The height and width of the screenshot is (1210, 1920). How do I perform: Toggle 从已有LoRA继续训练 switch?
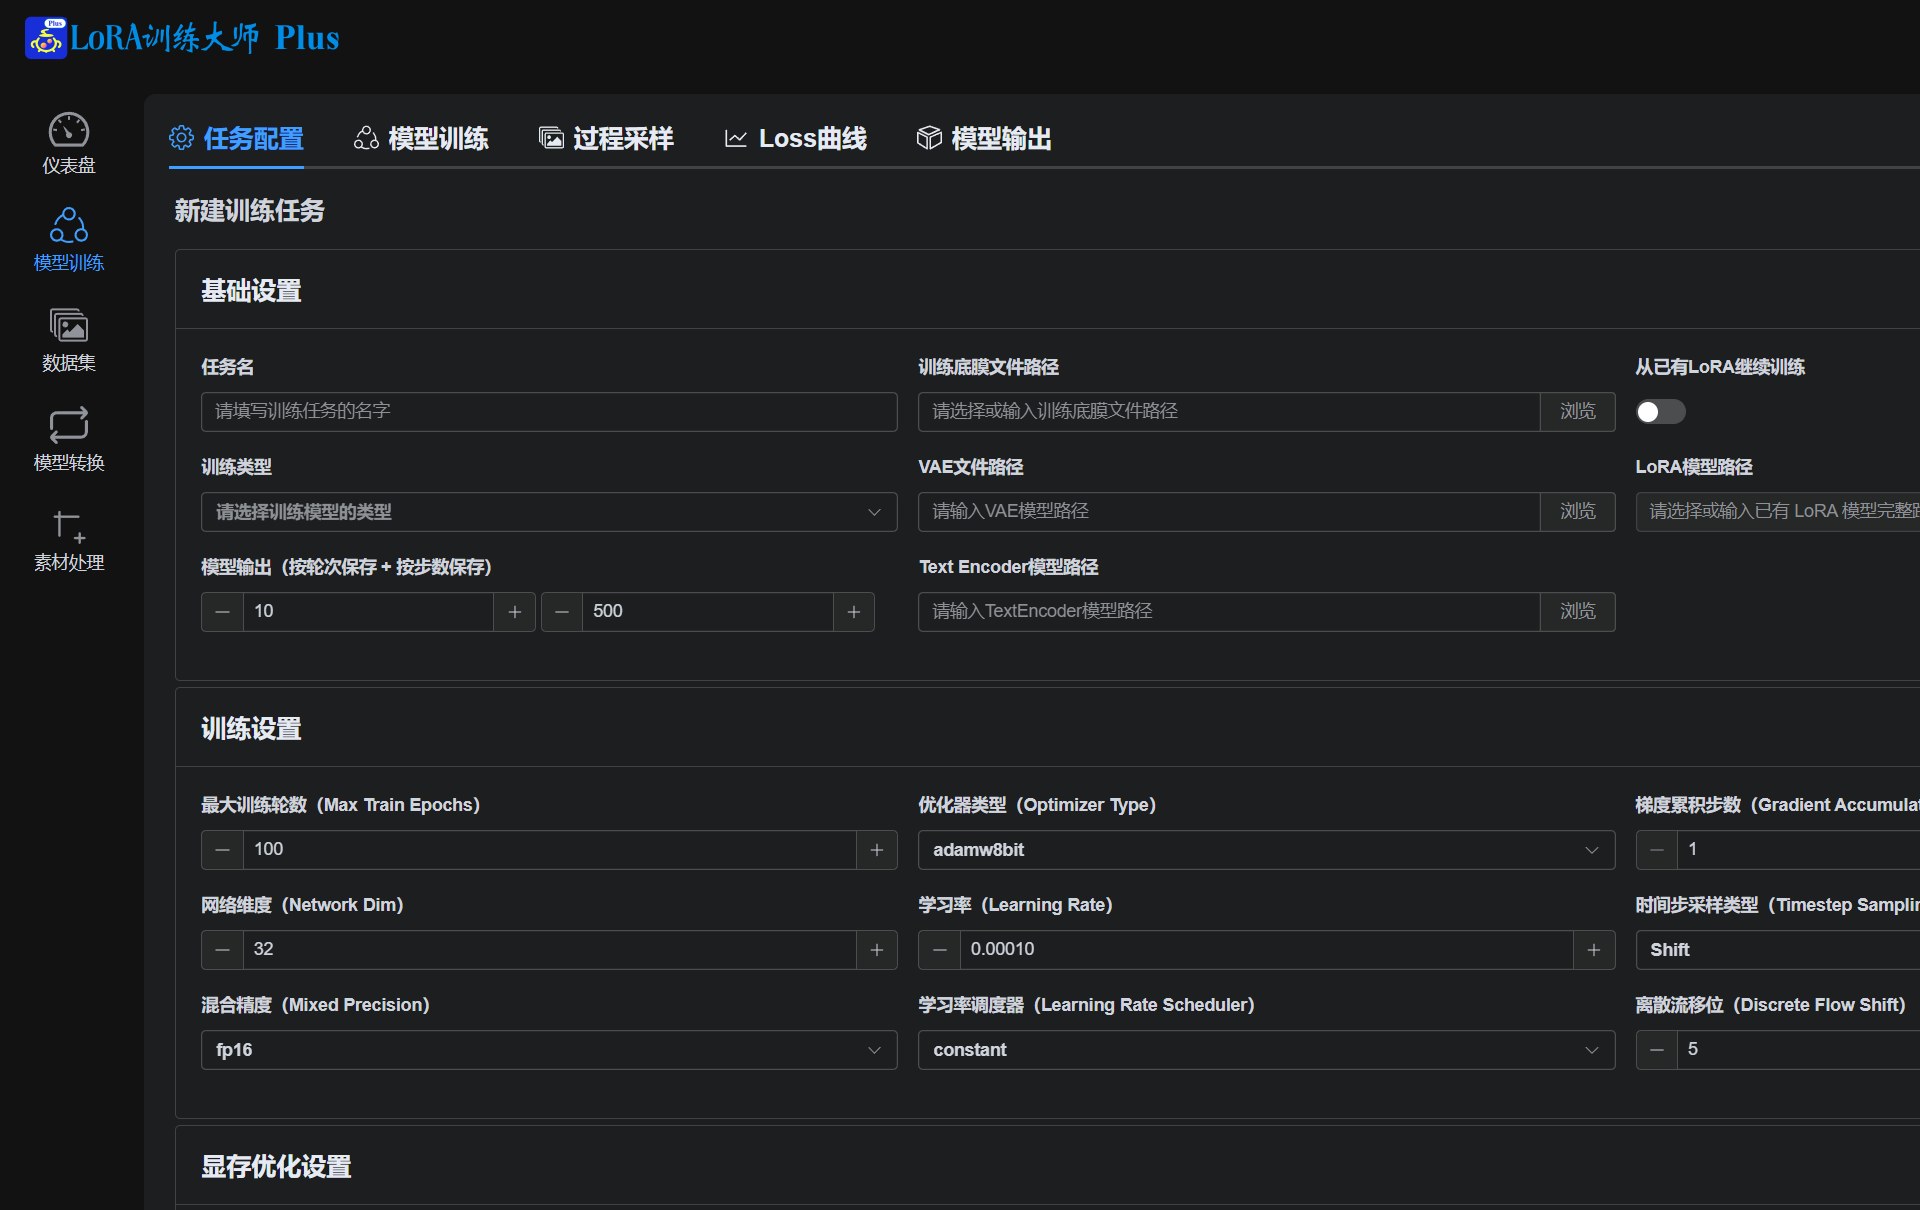1660,412
